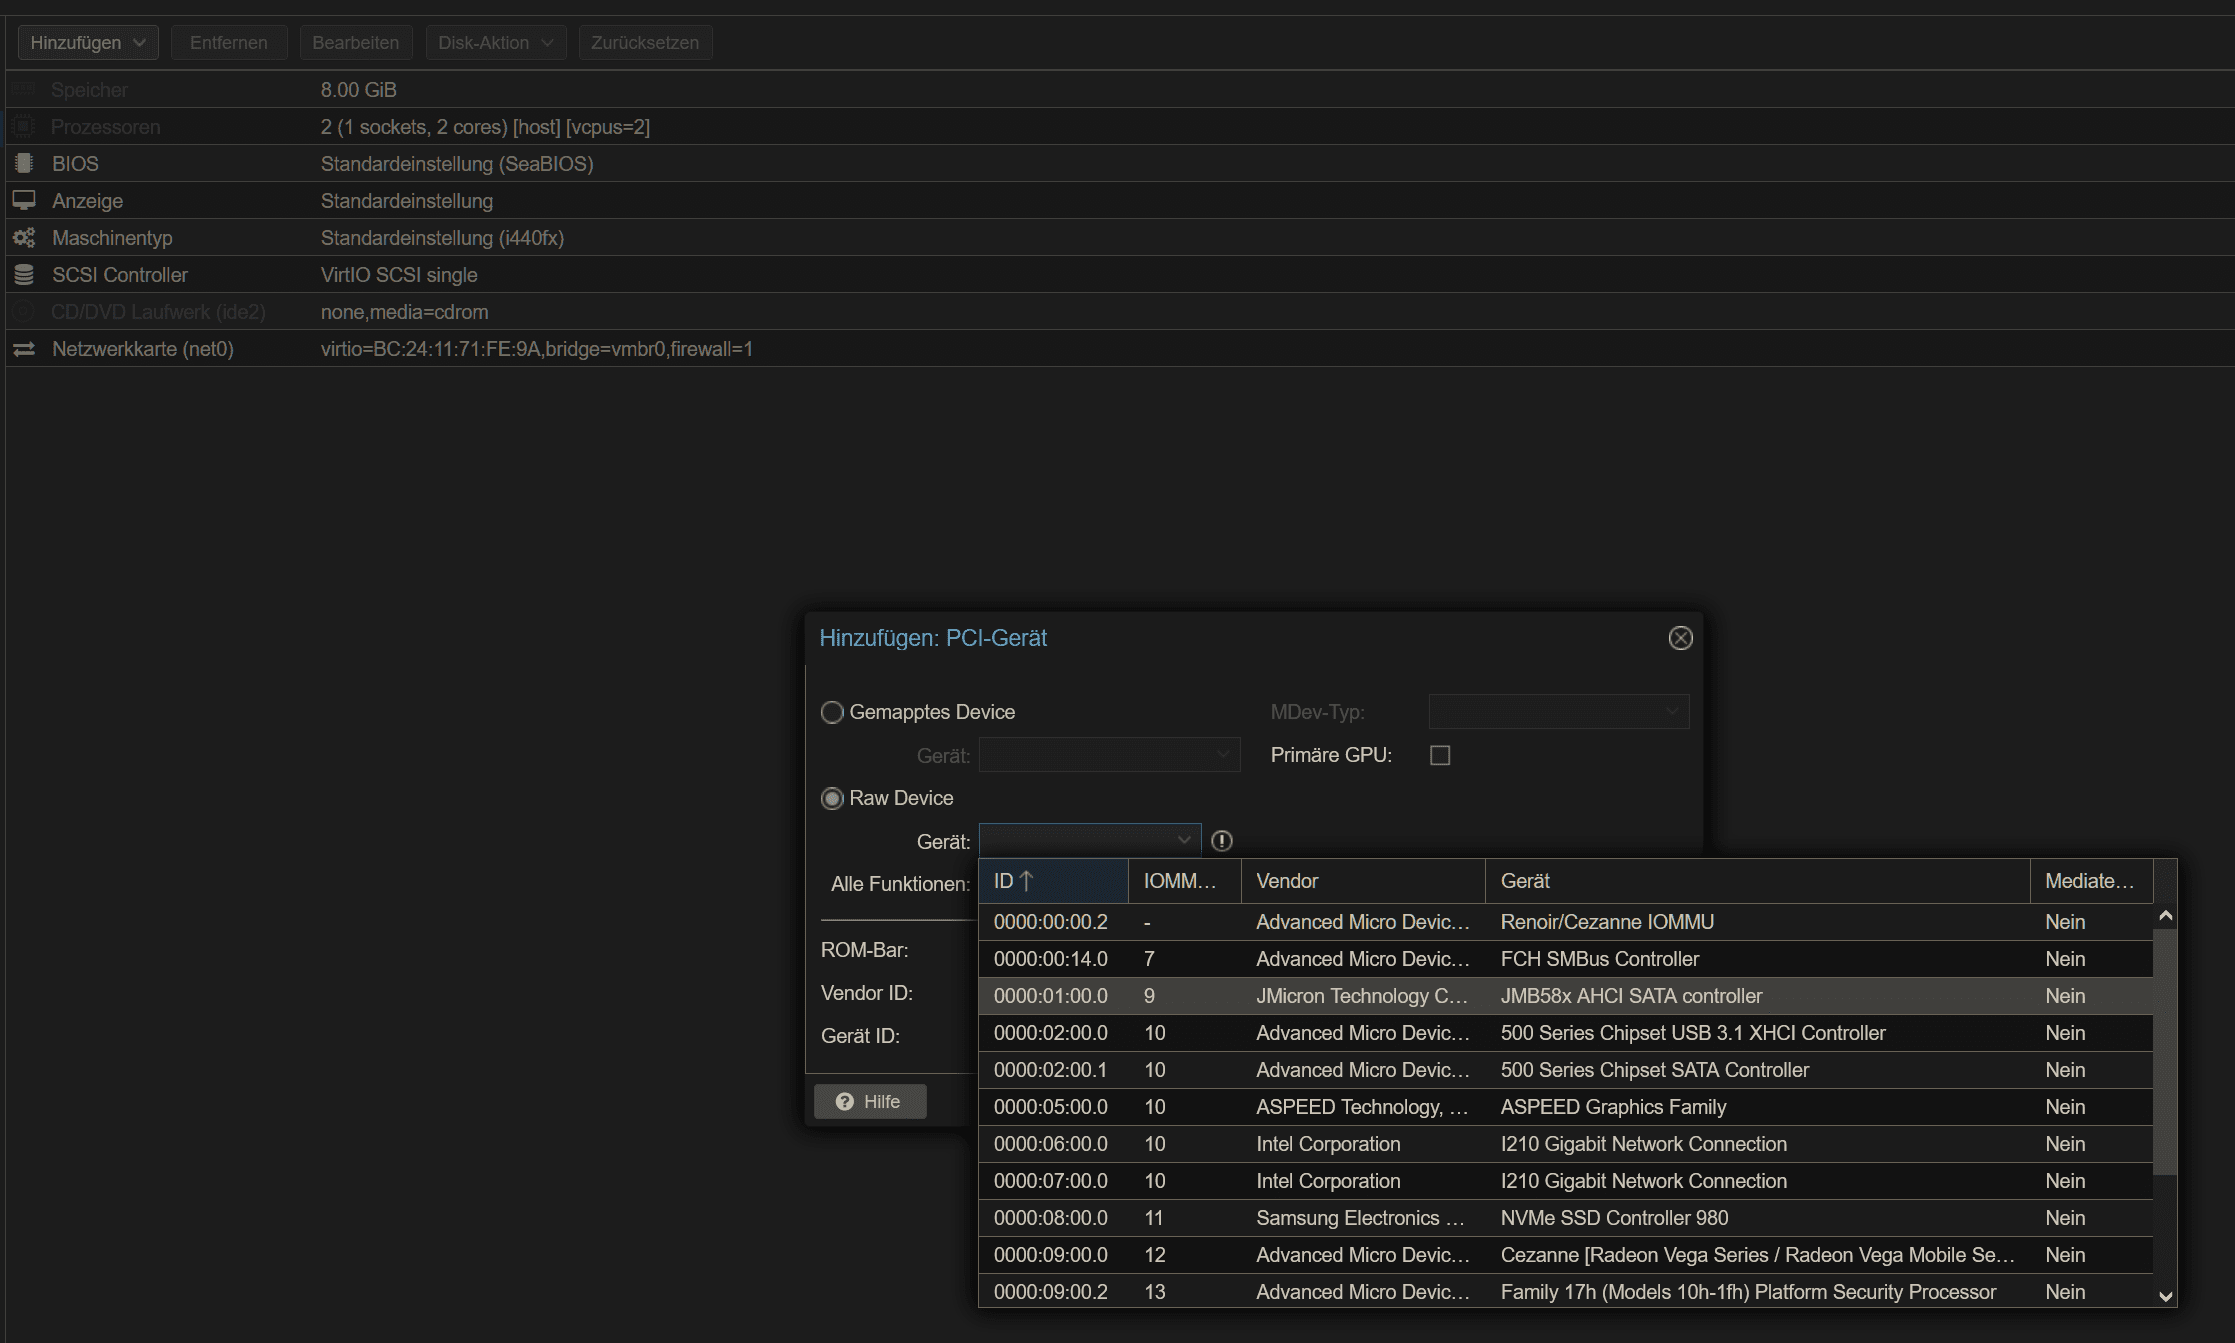Click the Maschinentyp gears icon
The image size is (2235, 1343).
click(x=24, y=238)
